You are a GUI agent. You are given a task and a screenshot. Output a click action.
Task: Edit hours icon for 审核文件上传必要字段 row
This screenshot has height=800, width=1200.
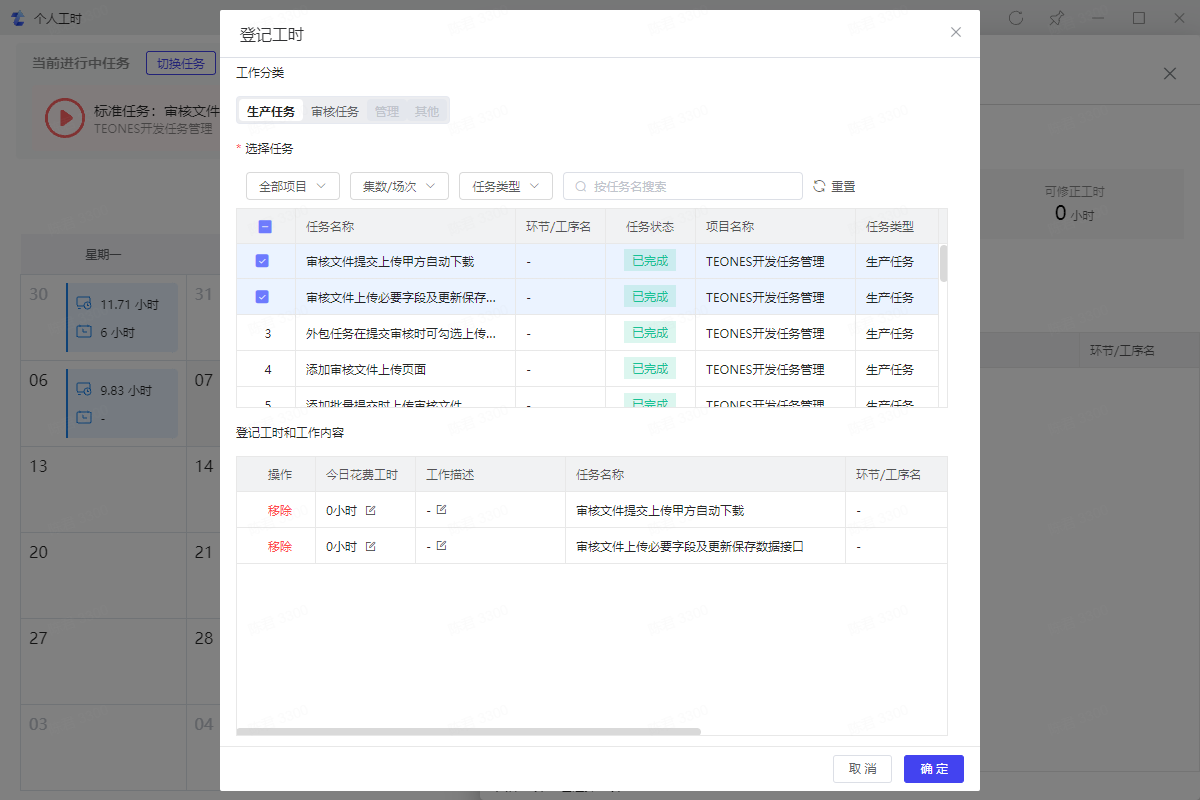coord(371,546)
